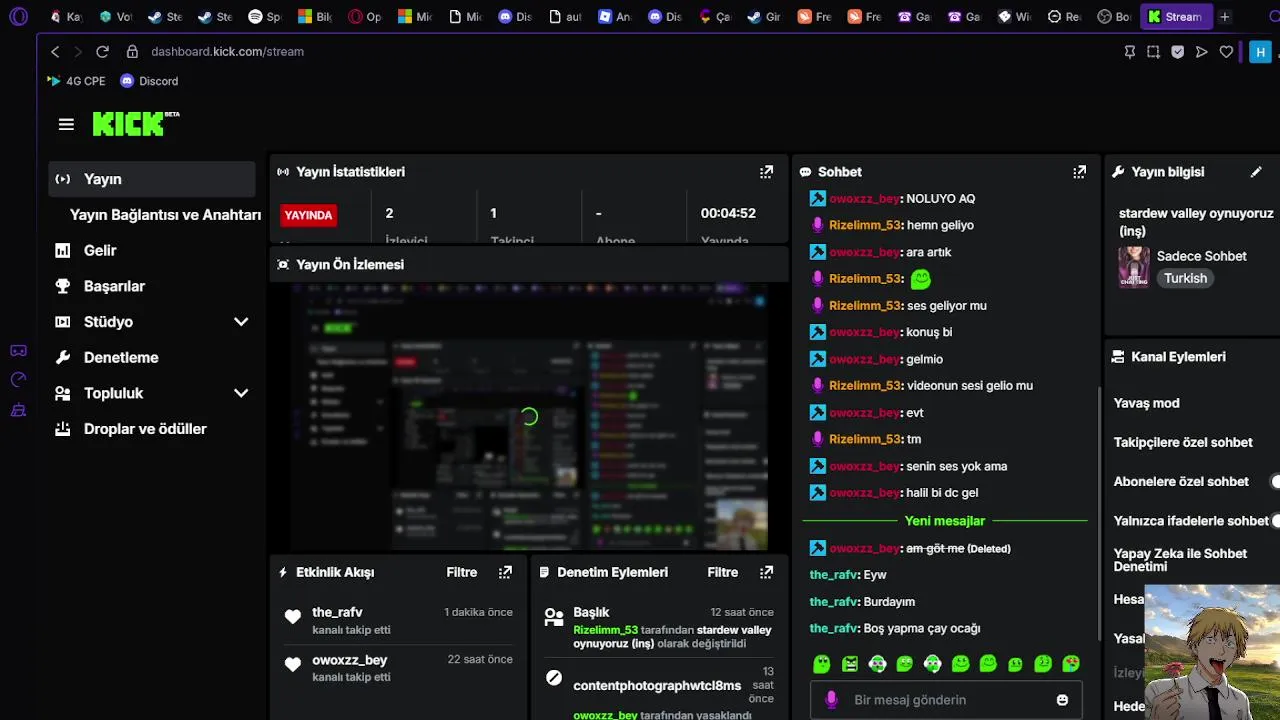Click Takipçilere özel sohbet setting
Viewport: 1280px width, 720px height.
tap(1183, 442)
